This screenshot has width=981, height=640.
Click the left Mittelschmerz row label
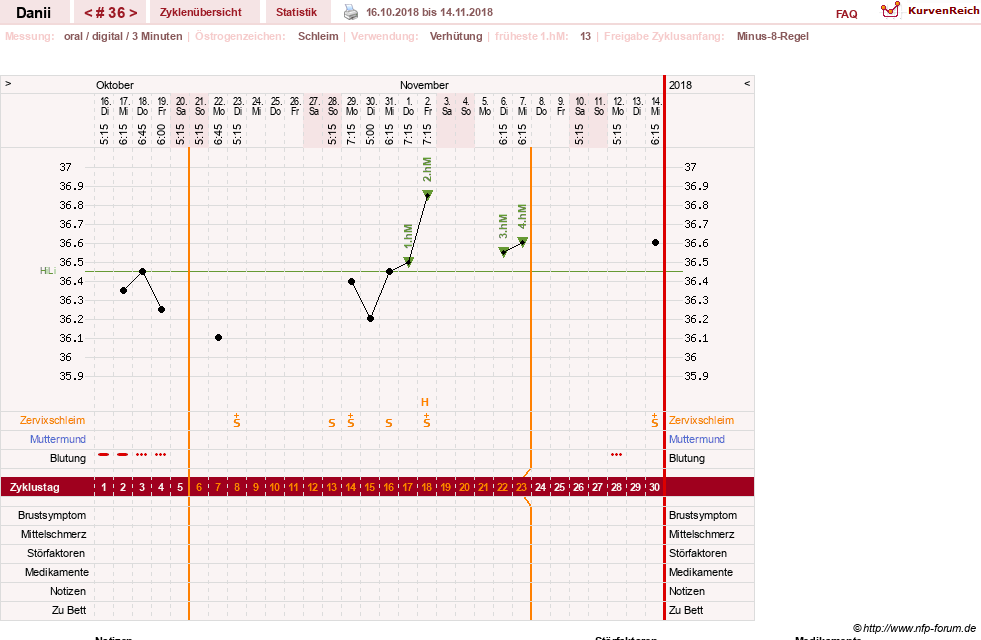pos(53,534)
